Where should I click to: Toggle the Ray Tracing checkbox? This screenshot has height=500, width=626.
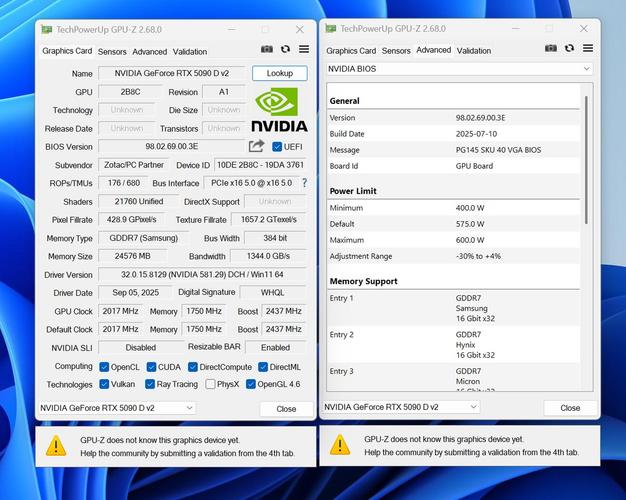(x=149, y=384)
